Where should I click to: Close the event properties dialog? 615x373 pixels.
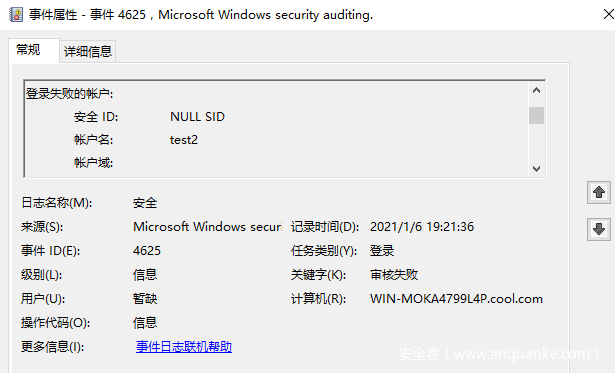tap(608, 15)
